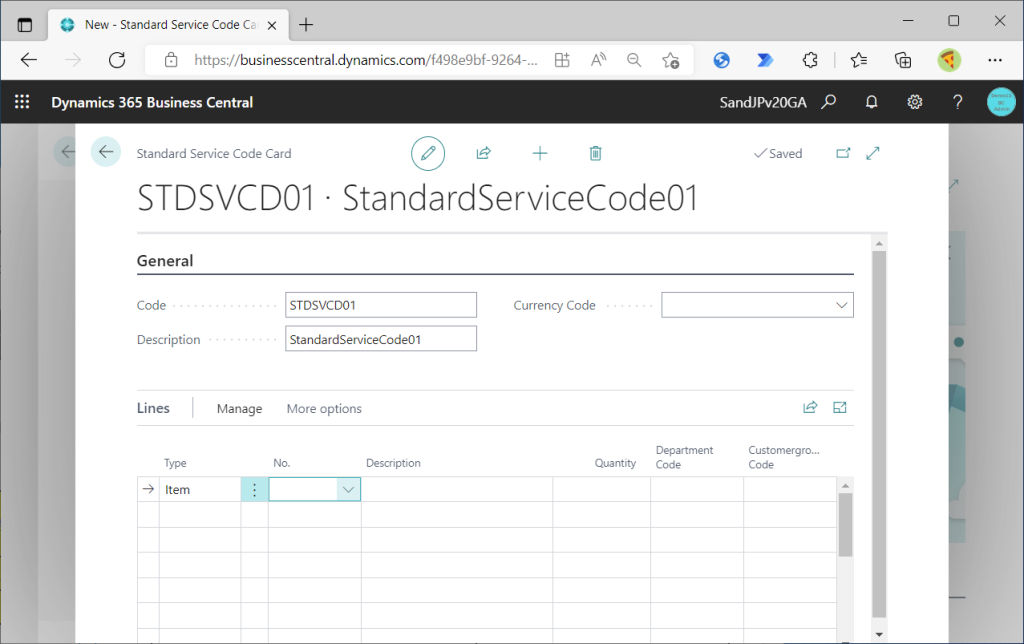Click the share icon in Lines section
Viewport: 1024px width, 644px height.
(810, 408)
